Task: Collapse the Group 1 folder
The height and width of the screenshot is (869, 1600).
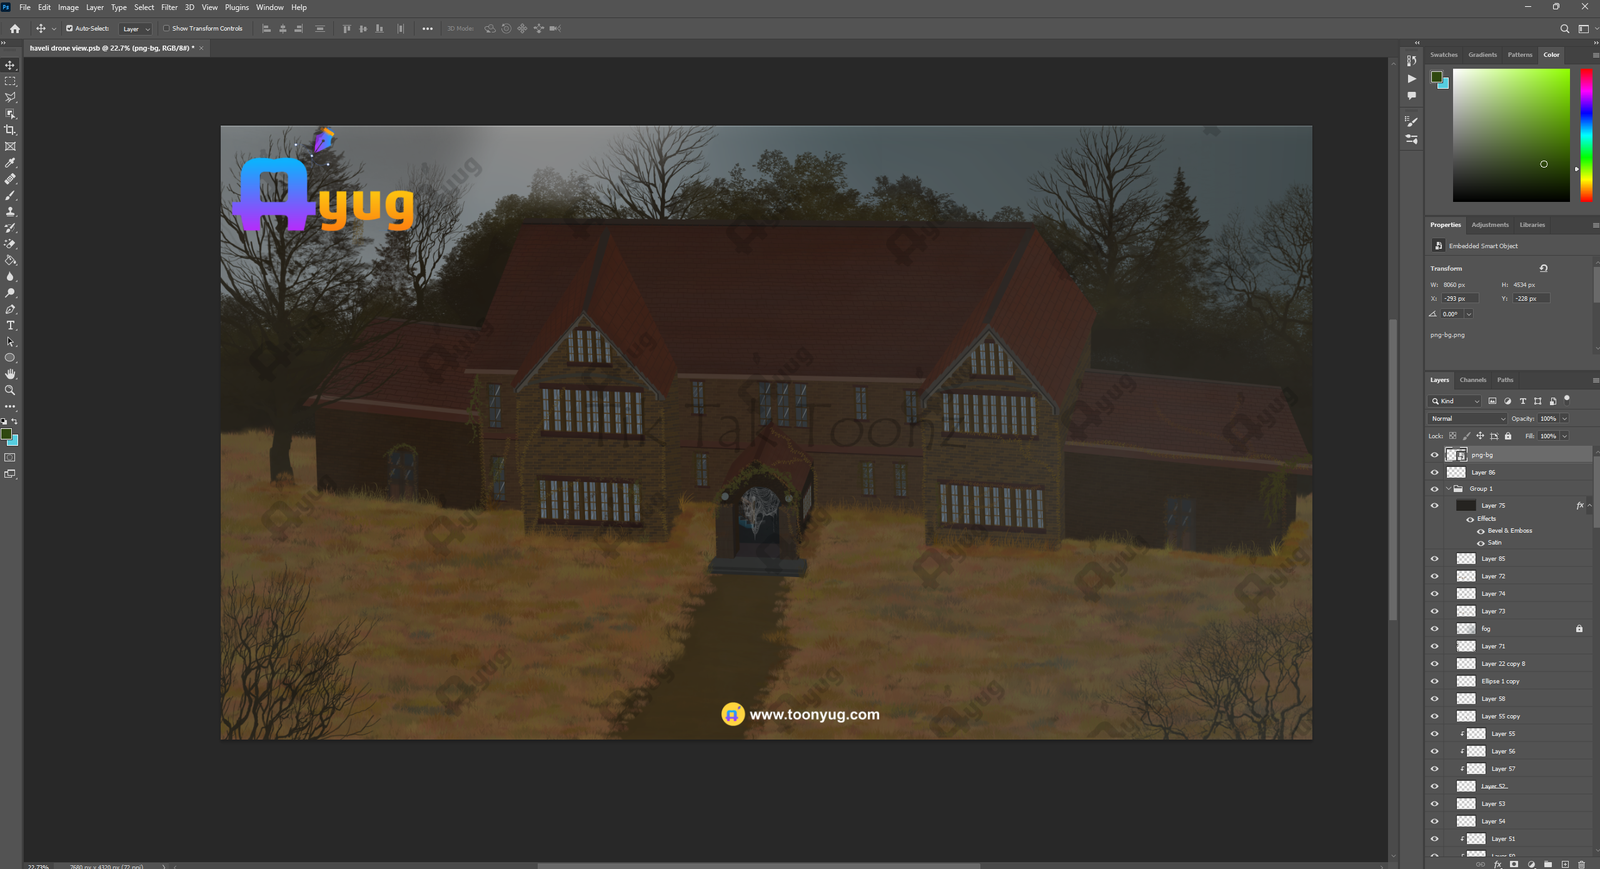Action: [x=1448, y=489]
